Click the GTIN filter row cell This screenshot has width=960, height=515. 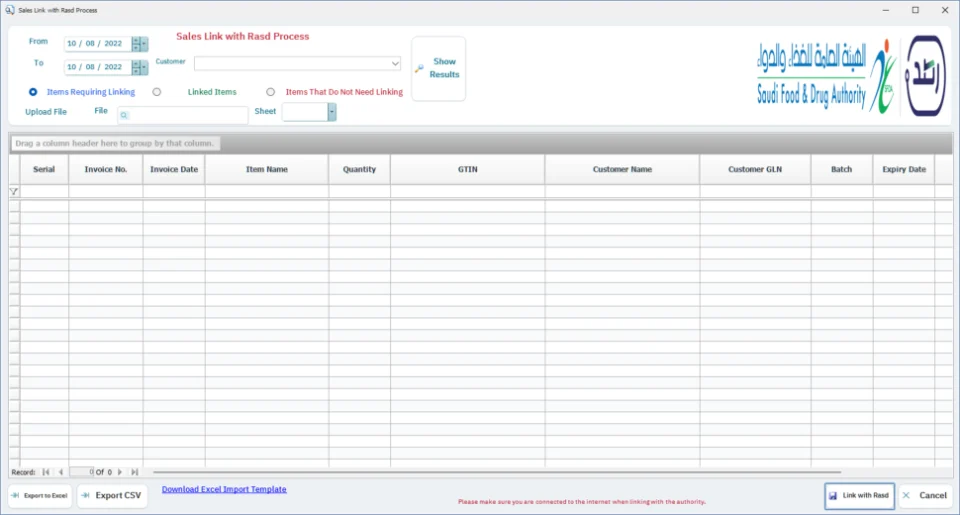[468, 192]
